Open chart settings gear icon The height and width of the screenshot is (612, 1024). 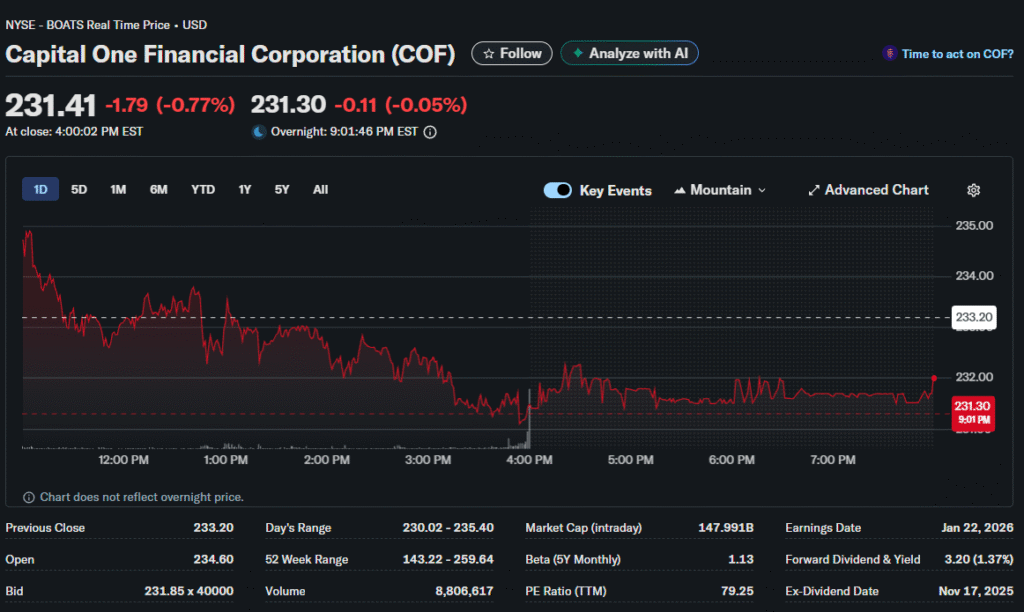click(x=973, y=190)
